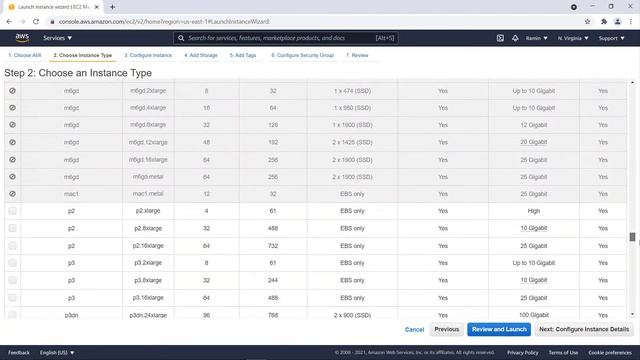This screenshot has width=640, height=360.
Task: Click the scrollbar down arrow
Action: point(632,314)
